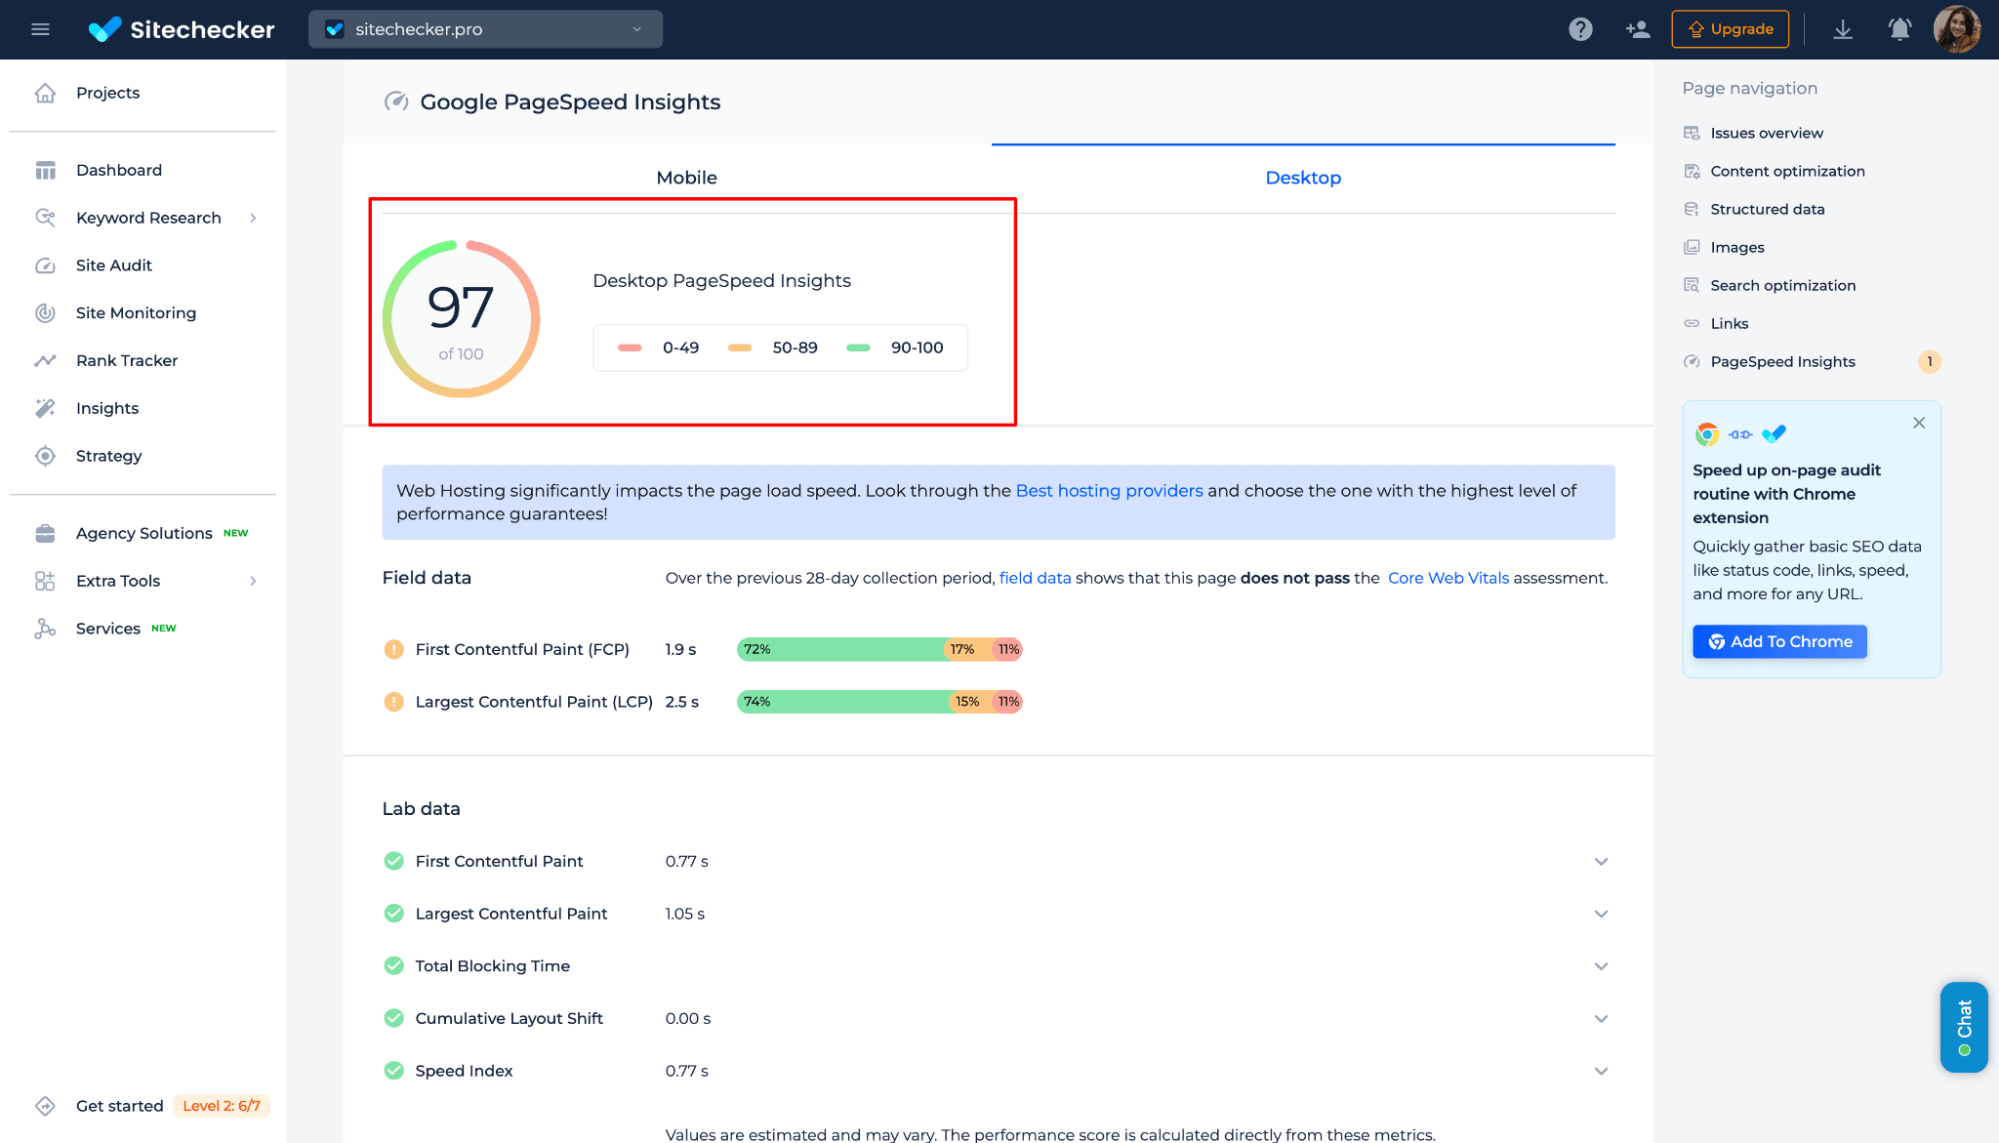Image resolution: width=1999 pixels, height=1143 pixels.
Task: Open the user profile avatar
Action: (x=1956, y=29)
